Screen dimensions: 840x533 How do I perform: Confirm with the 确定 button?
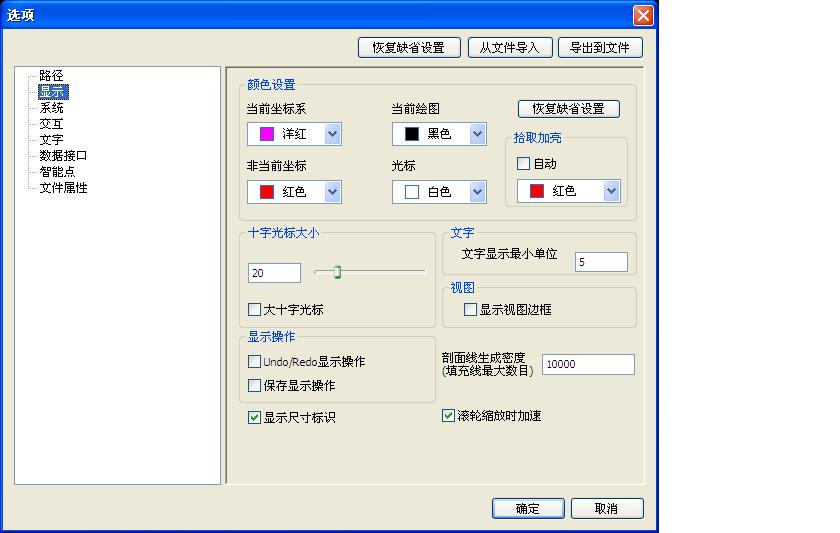tap(528, 508)
